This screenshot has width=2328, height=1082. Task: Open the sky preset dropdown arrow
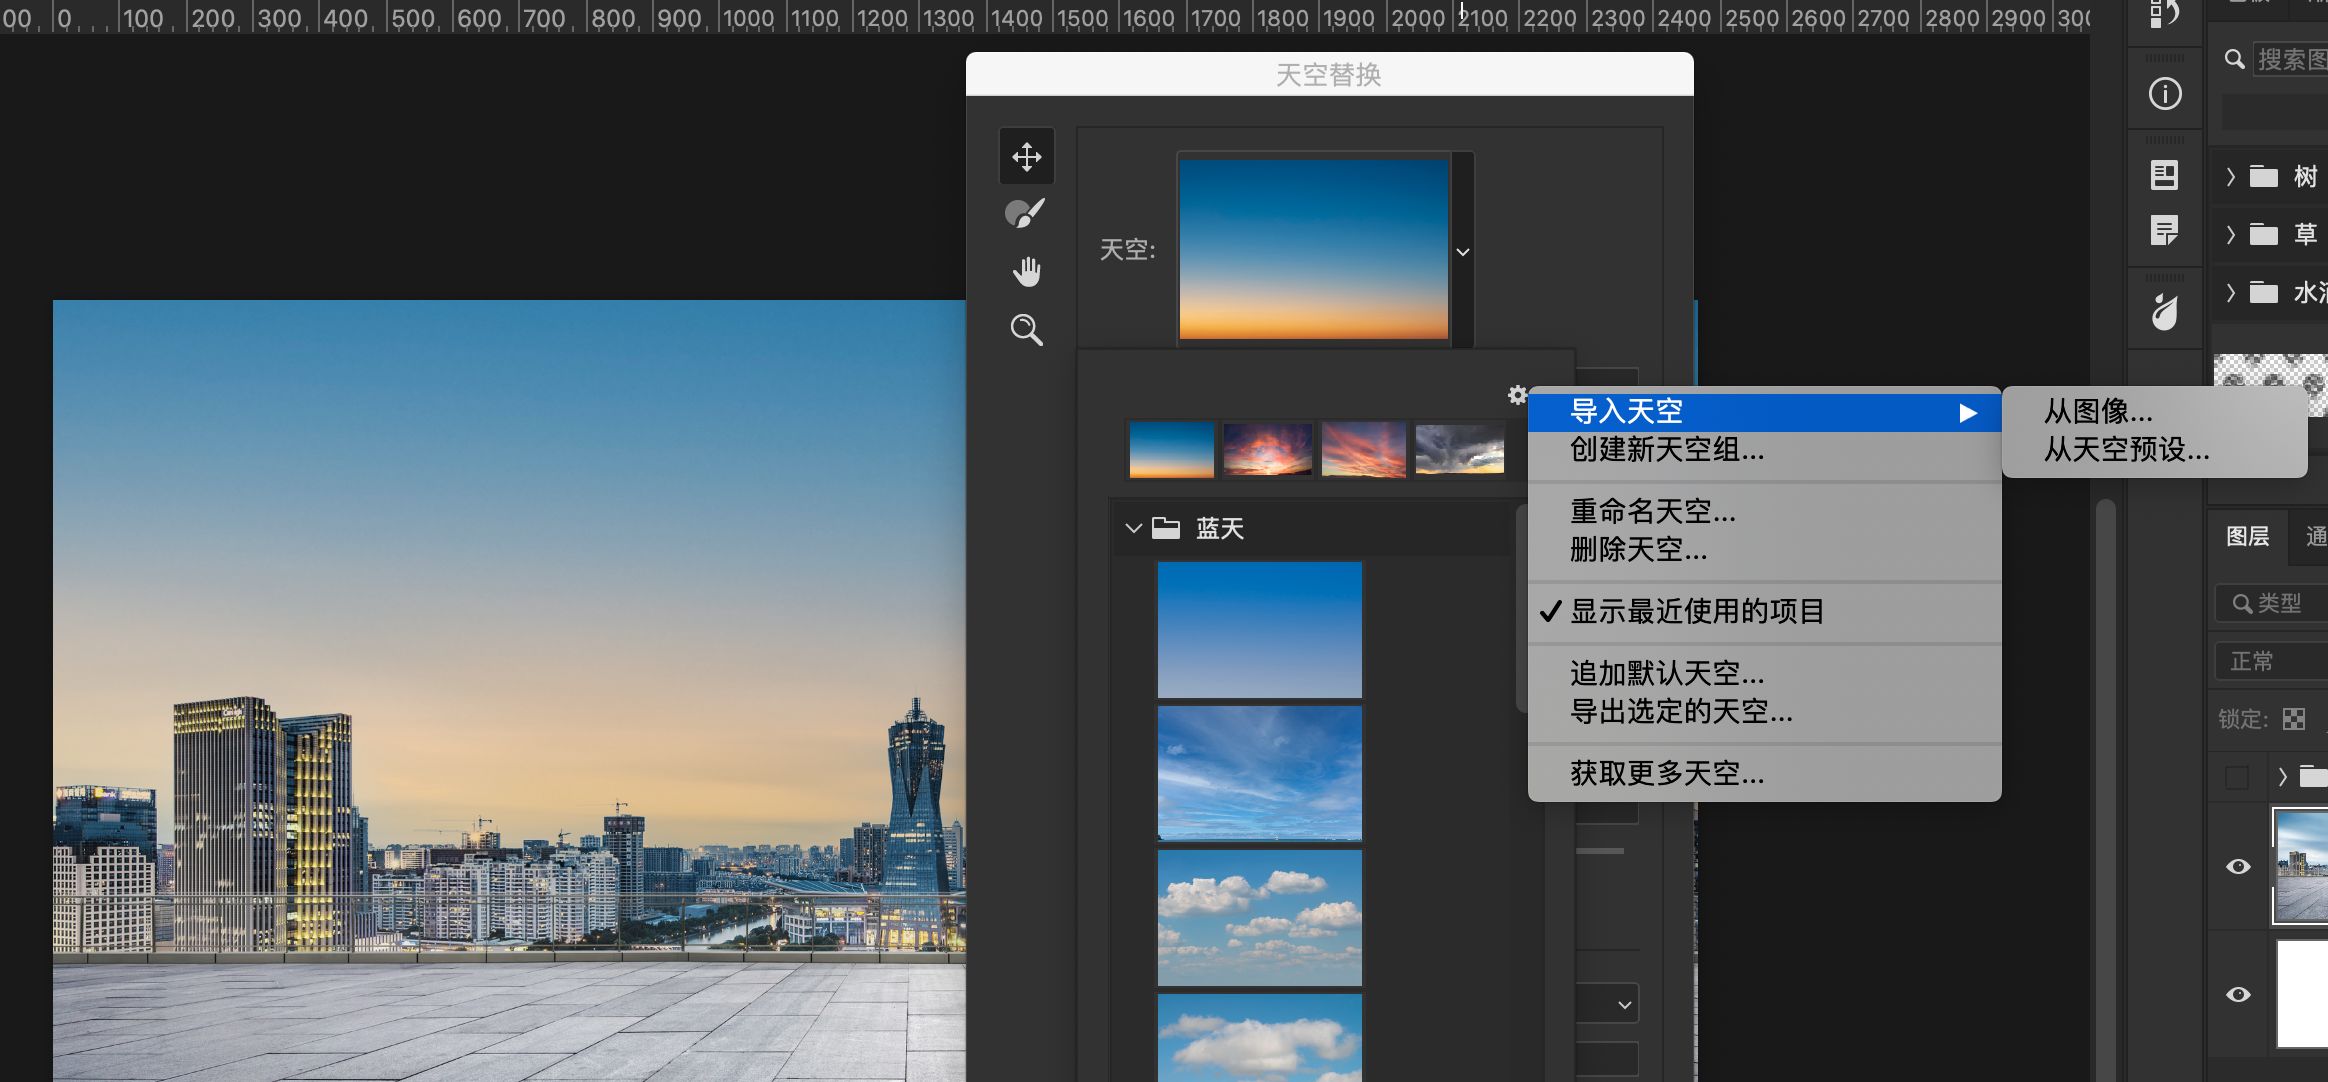pyautogui.click(x=1463, y=252)
